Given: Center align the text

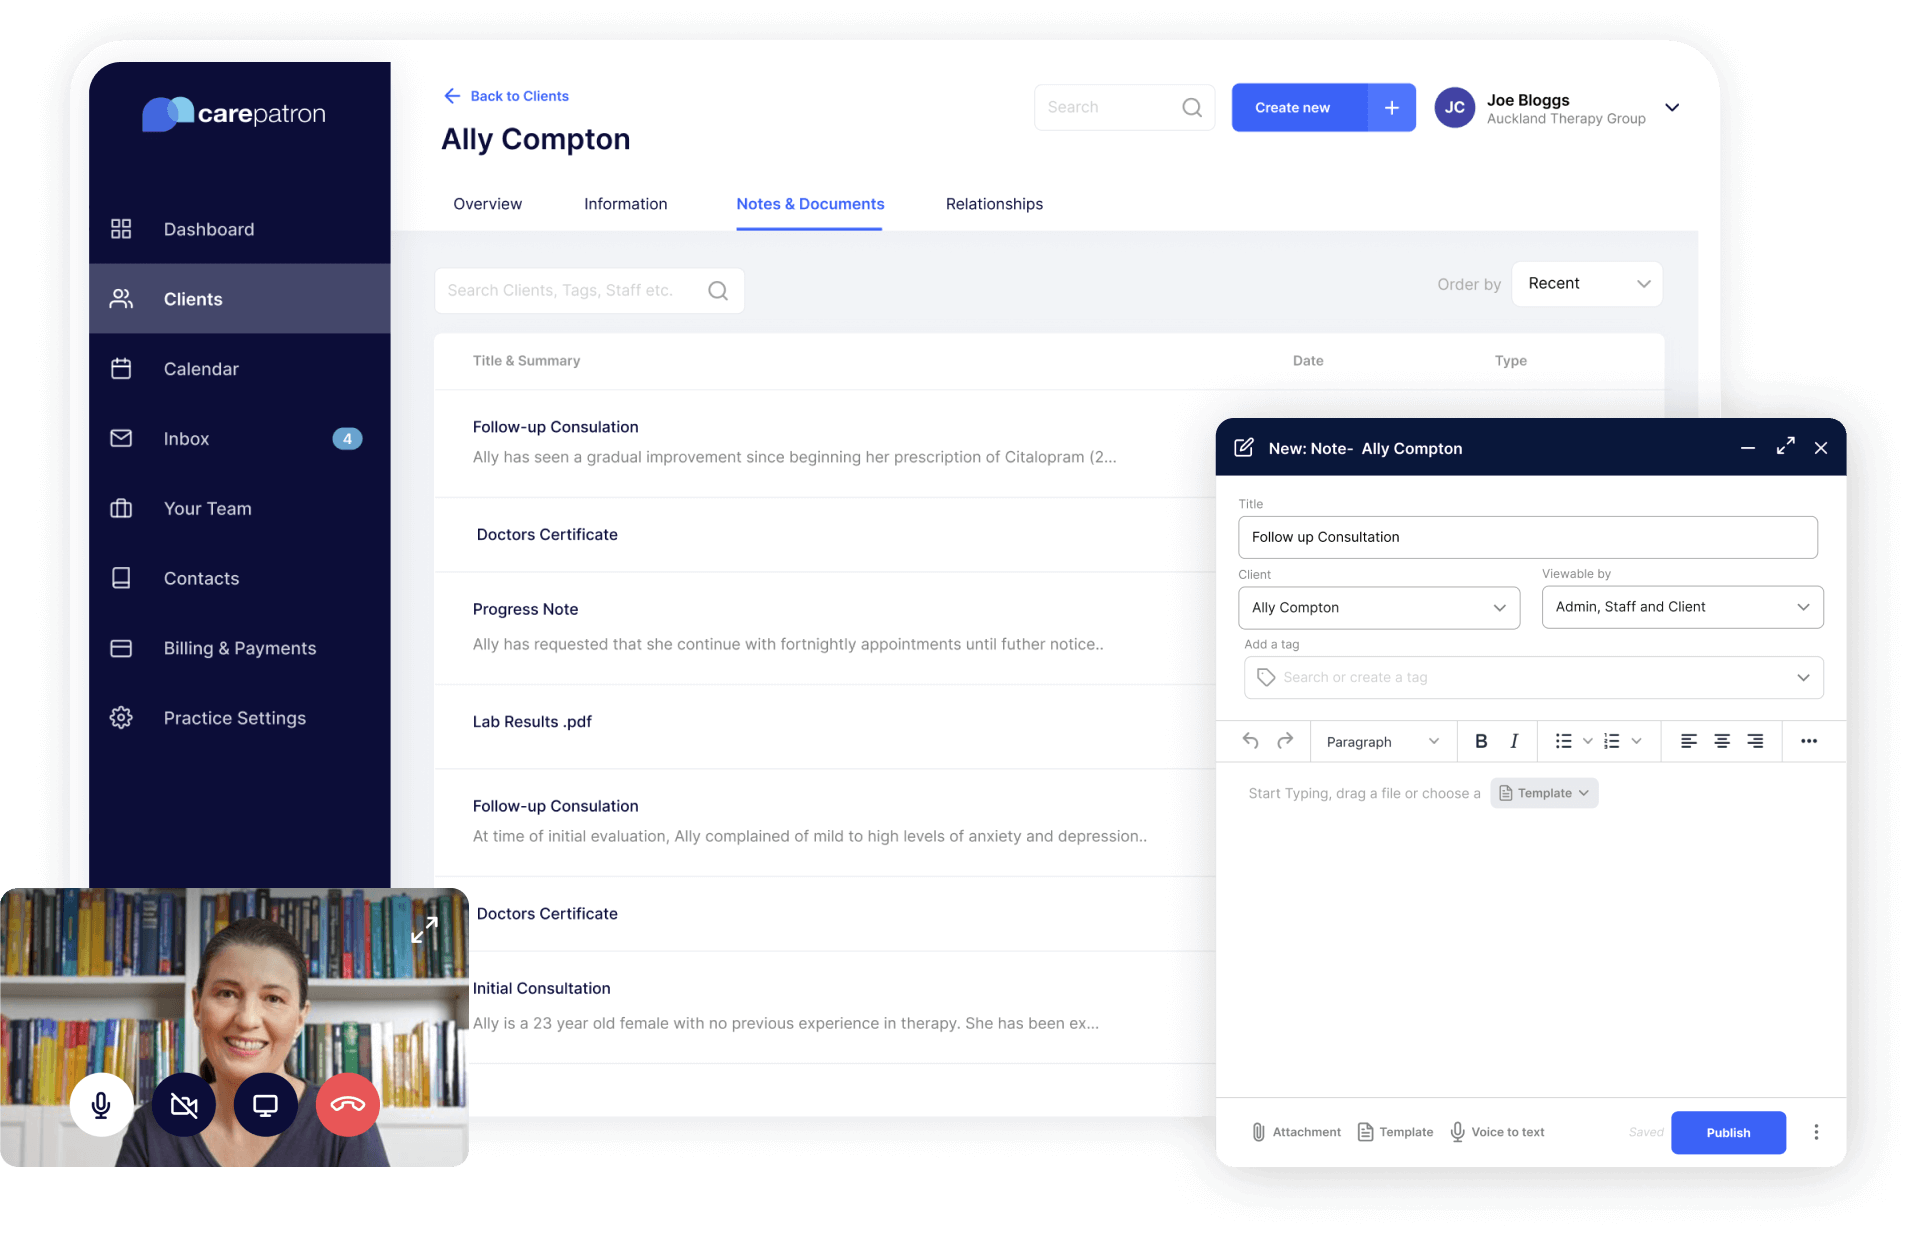Looking at the screenshot, I should coord(1722,741).
